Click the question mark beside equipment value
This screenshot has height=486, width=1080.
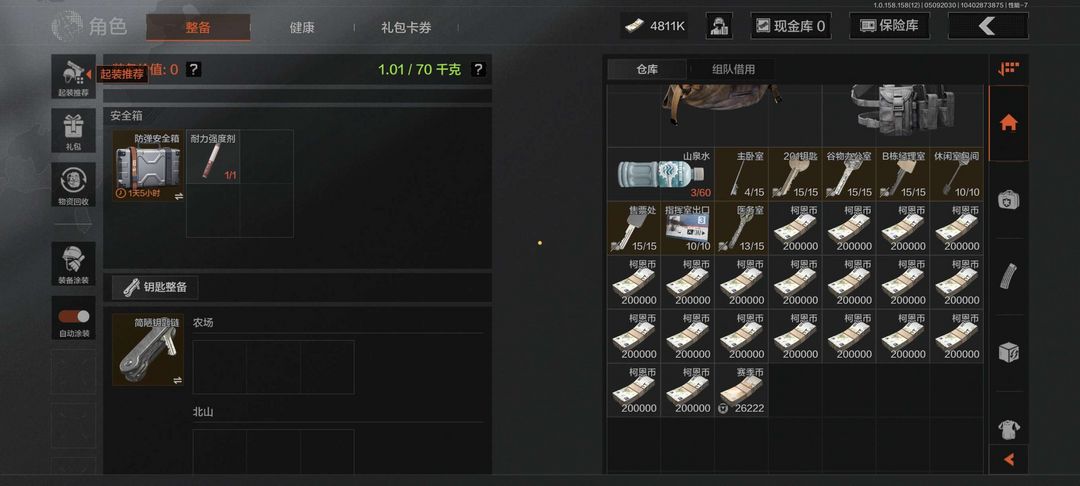click(x=194, y=70)
